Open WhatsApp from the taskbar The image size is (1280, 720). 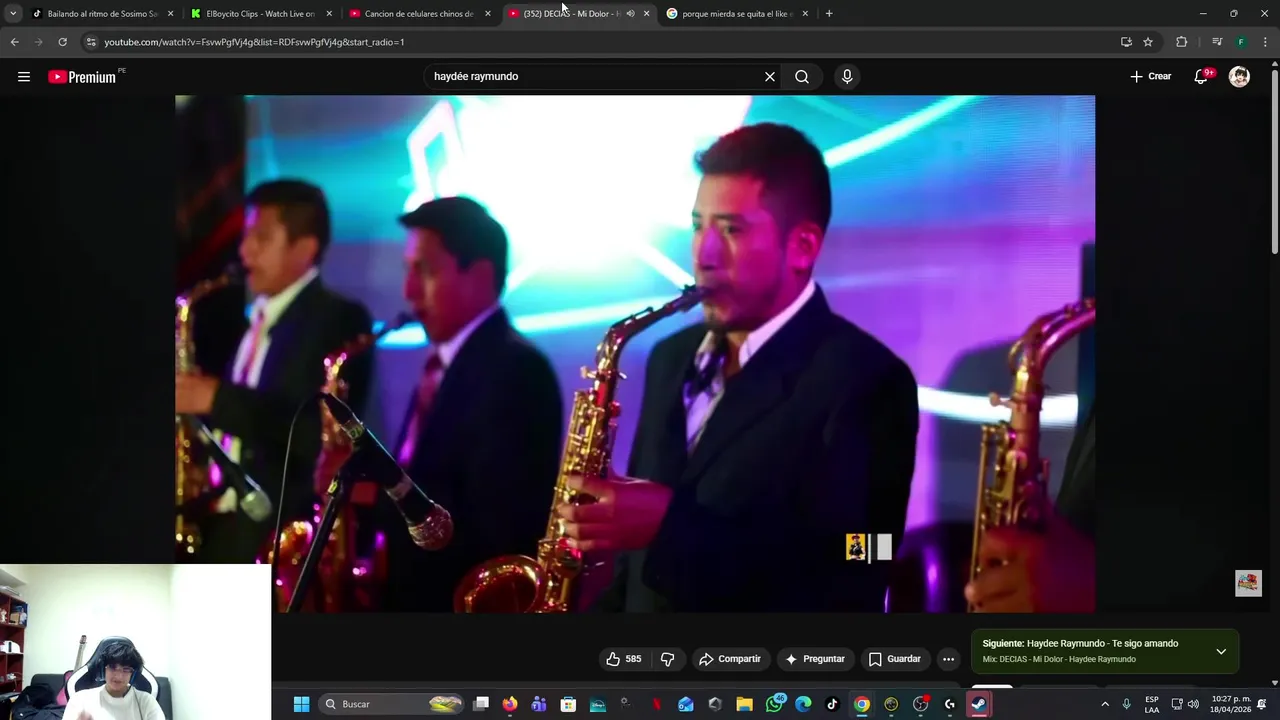point(774,704)
